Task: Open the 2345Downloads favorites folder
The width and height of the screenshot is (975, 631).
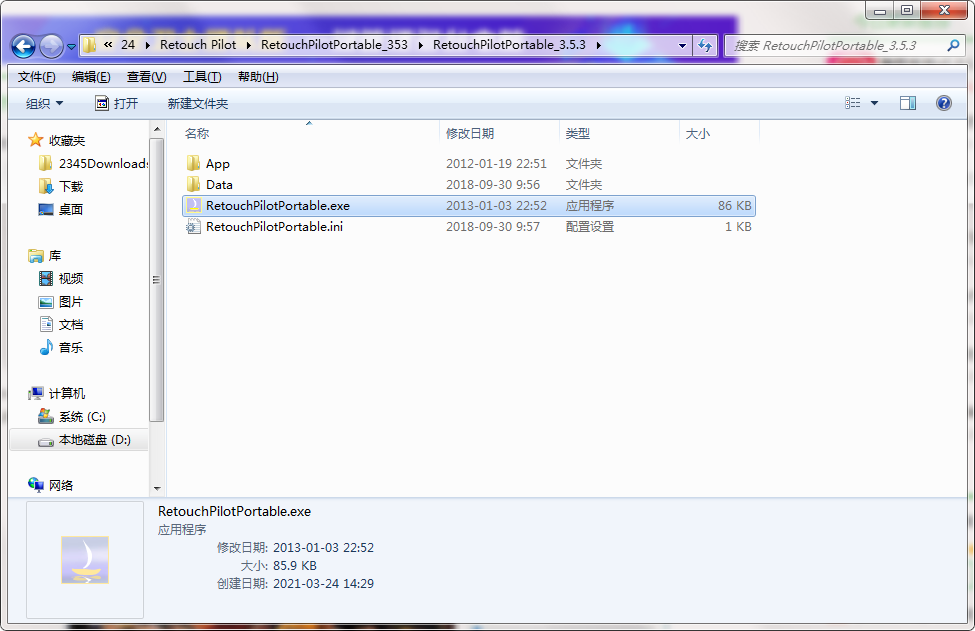Action: [x=93, y=164]
